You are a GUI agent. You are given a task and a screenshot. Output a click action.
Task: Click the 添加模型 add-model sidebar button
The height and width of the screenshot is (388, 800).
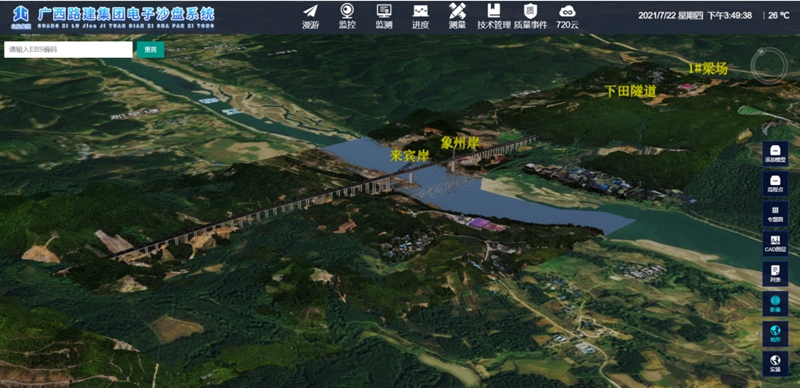(775, 154)
